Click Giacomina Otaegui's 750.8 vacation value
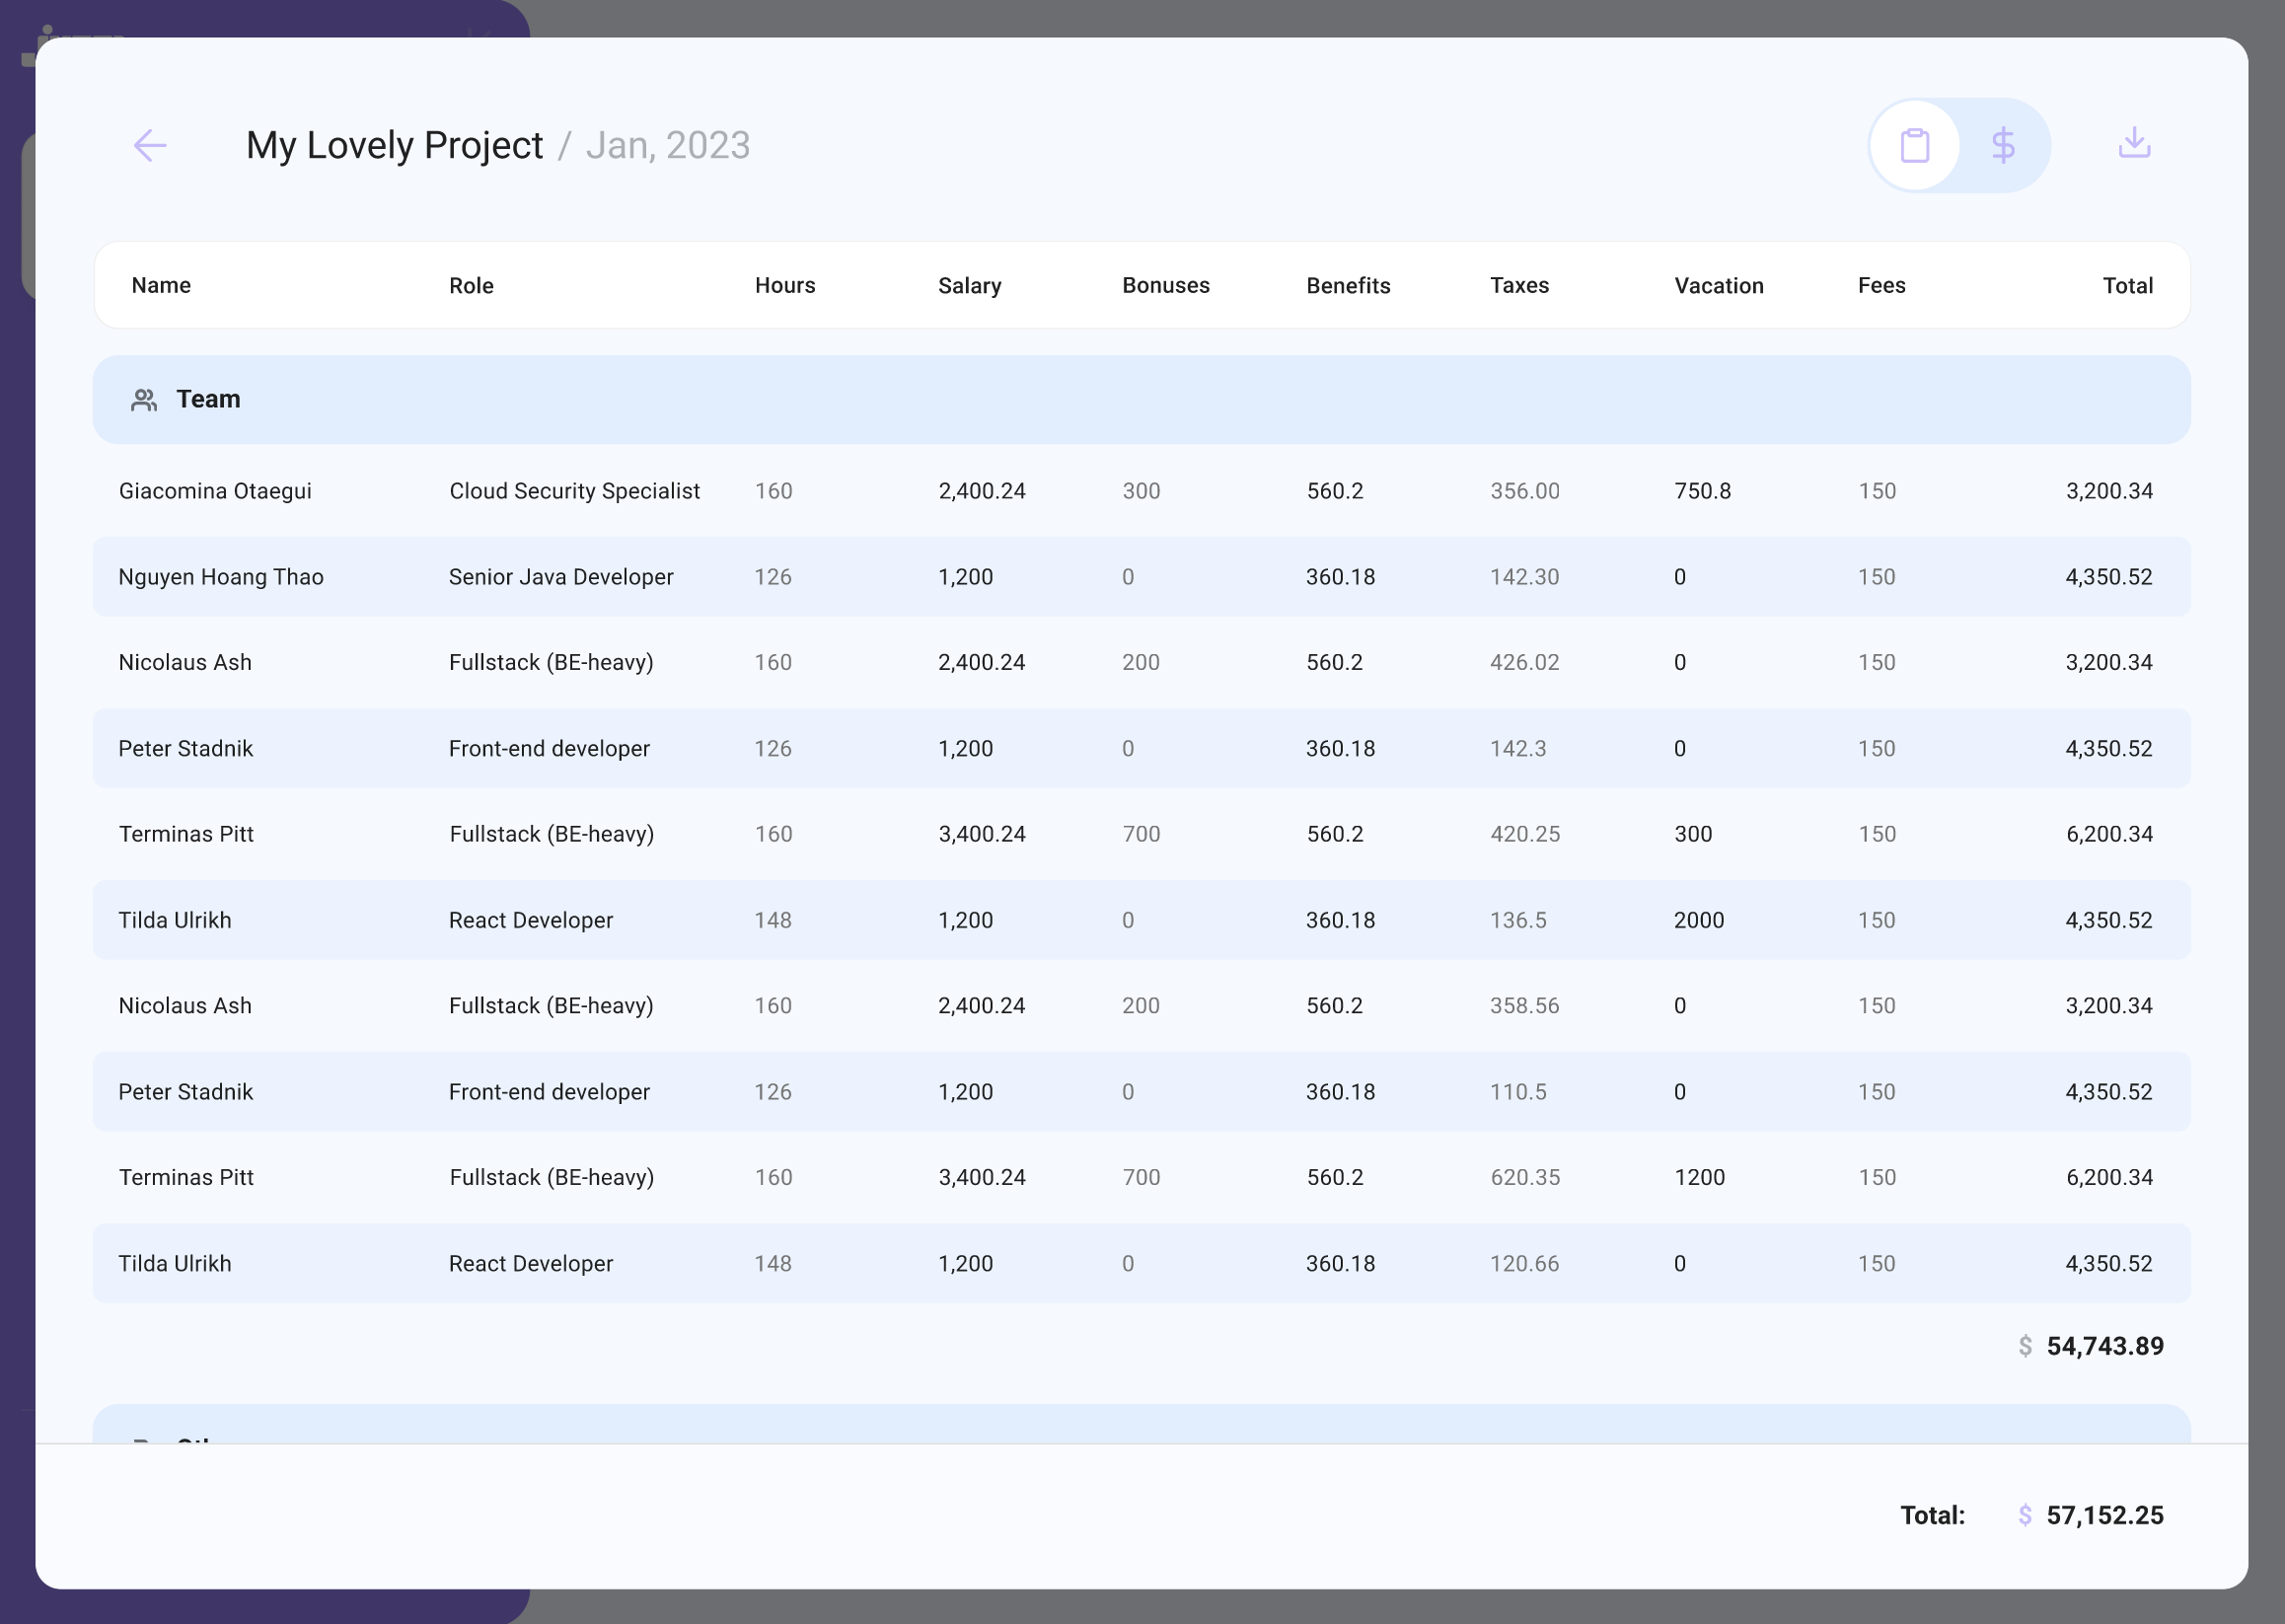Screen dimensions: 2285x1624 1702,491
